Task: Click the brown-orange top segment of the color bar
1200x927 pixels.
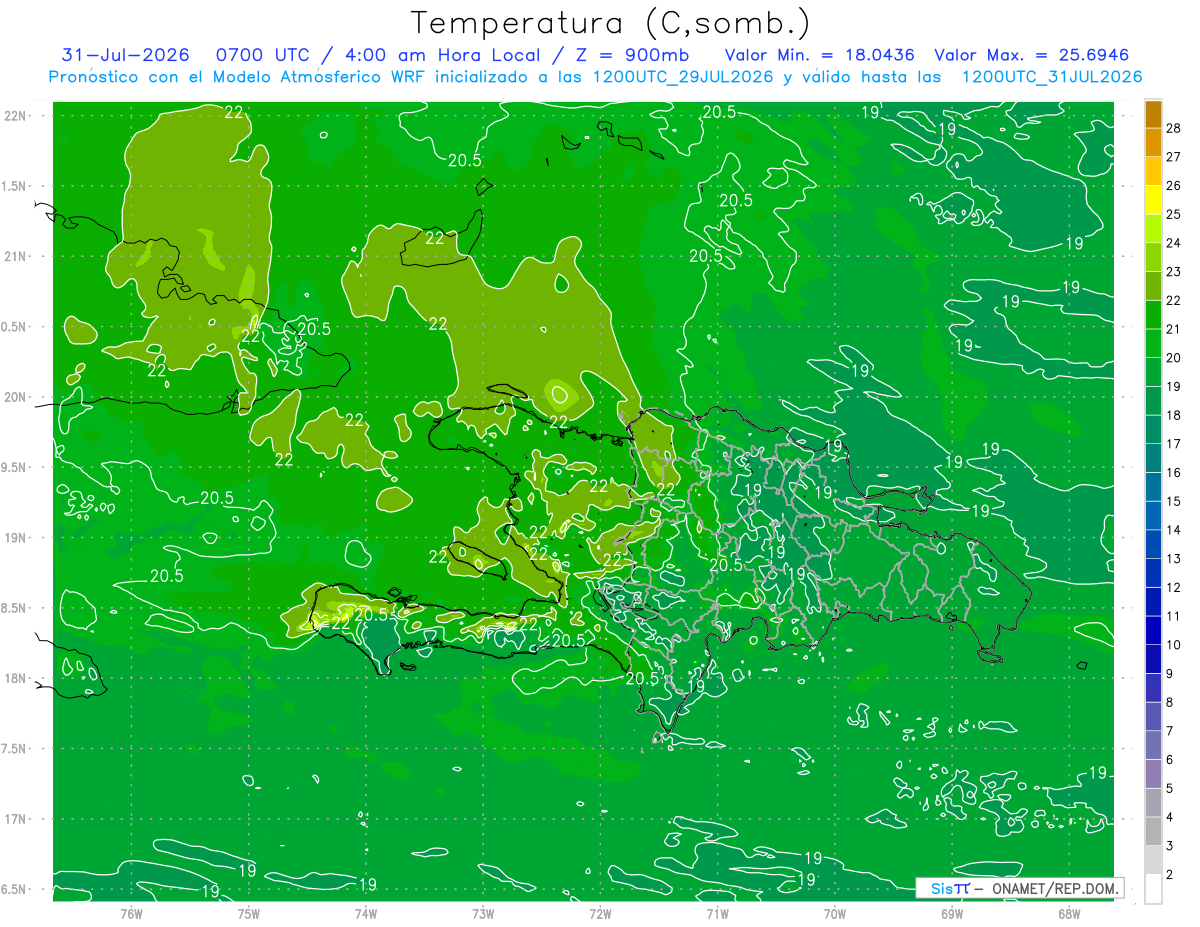Action: [1153, 114]
